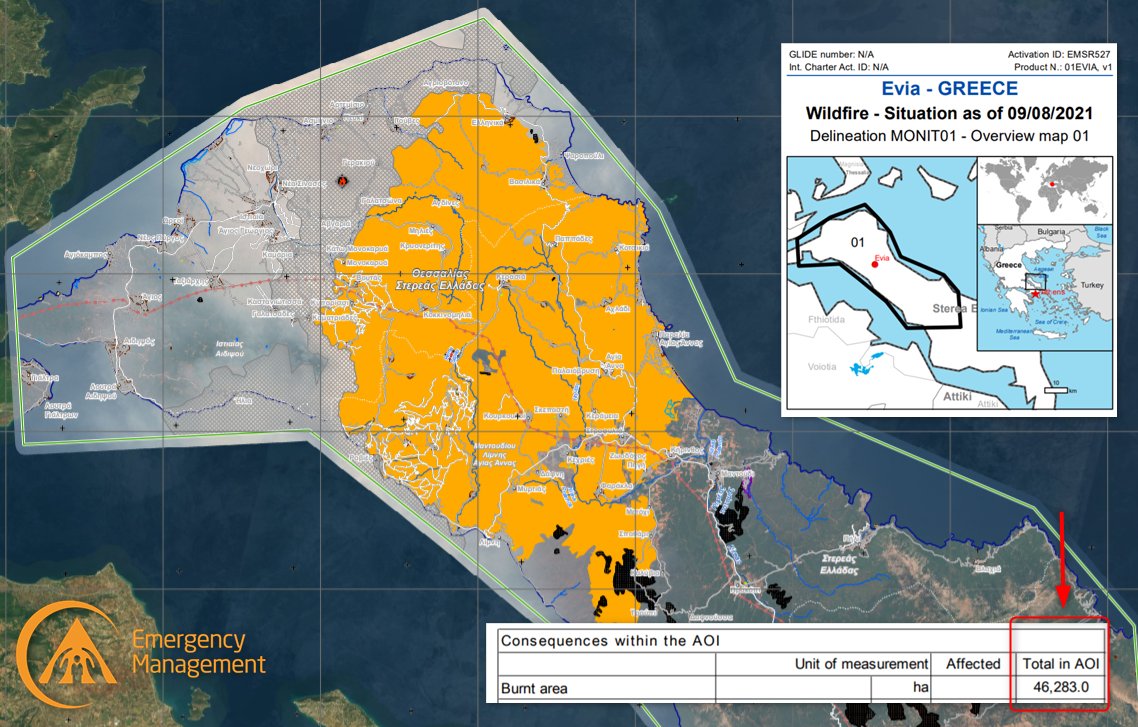Click the 'Κεχριές' village label
Image resolution: width=1138 pixels, height=727 pixels.
pyautogui.click(x=581, y=459)
